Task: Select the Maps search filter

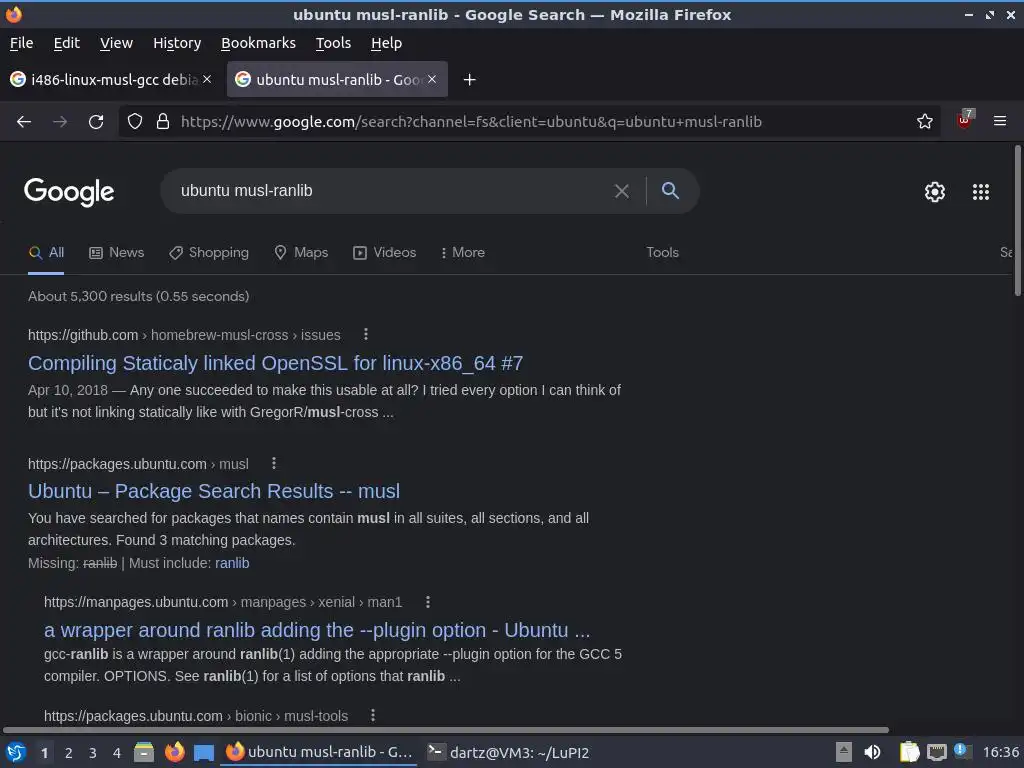Action: point(301,253)
